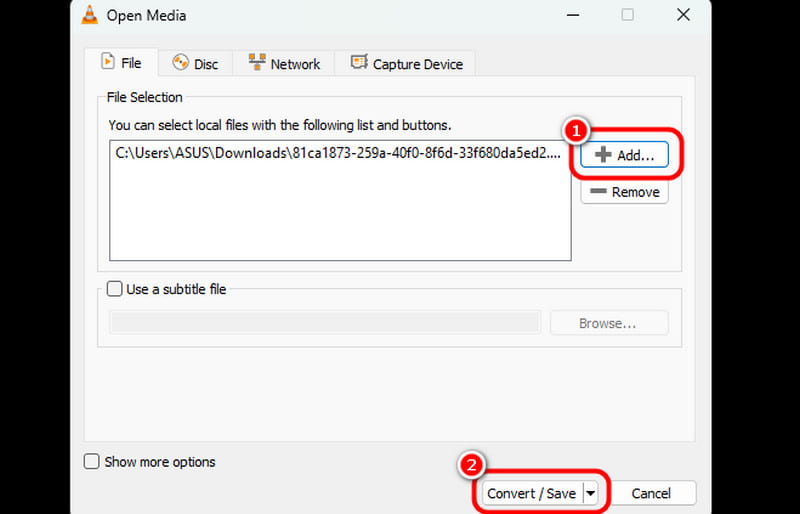Open the Convert / Save dropdown arrow
Image resolution: width=800 pixels, height=514 pixels.
[590, 493]
